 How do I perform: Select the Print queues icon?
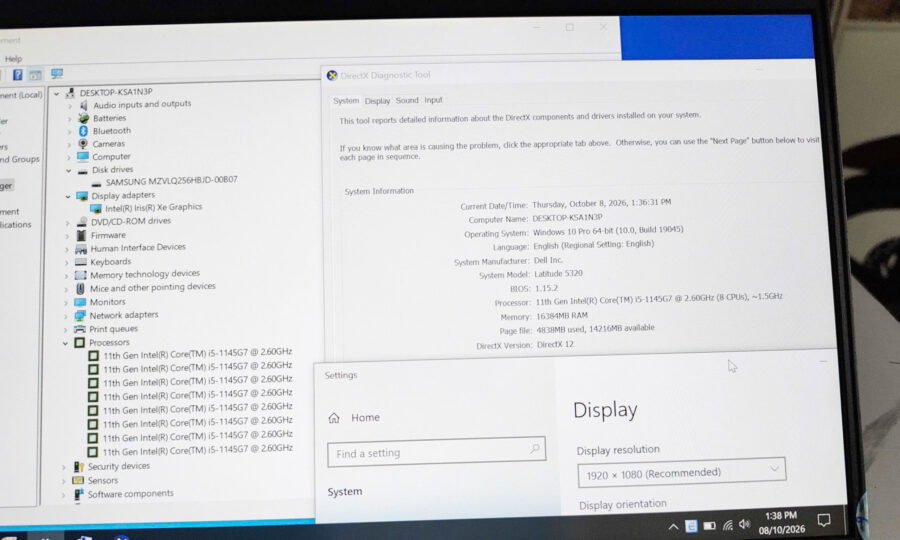point(80,329)
